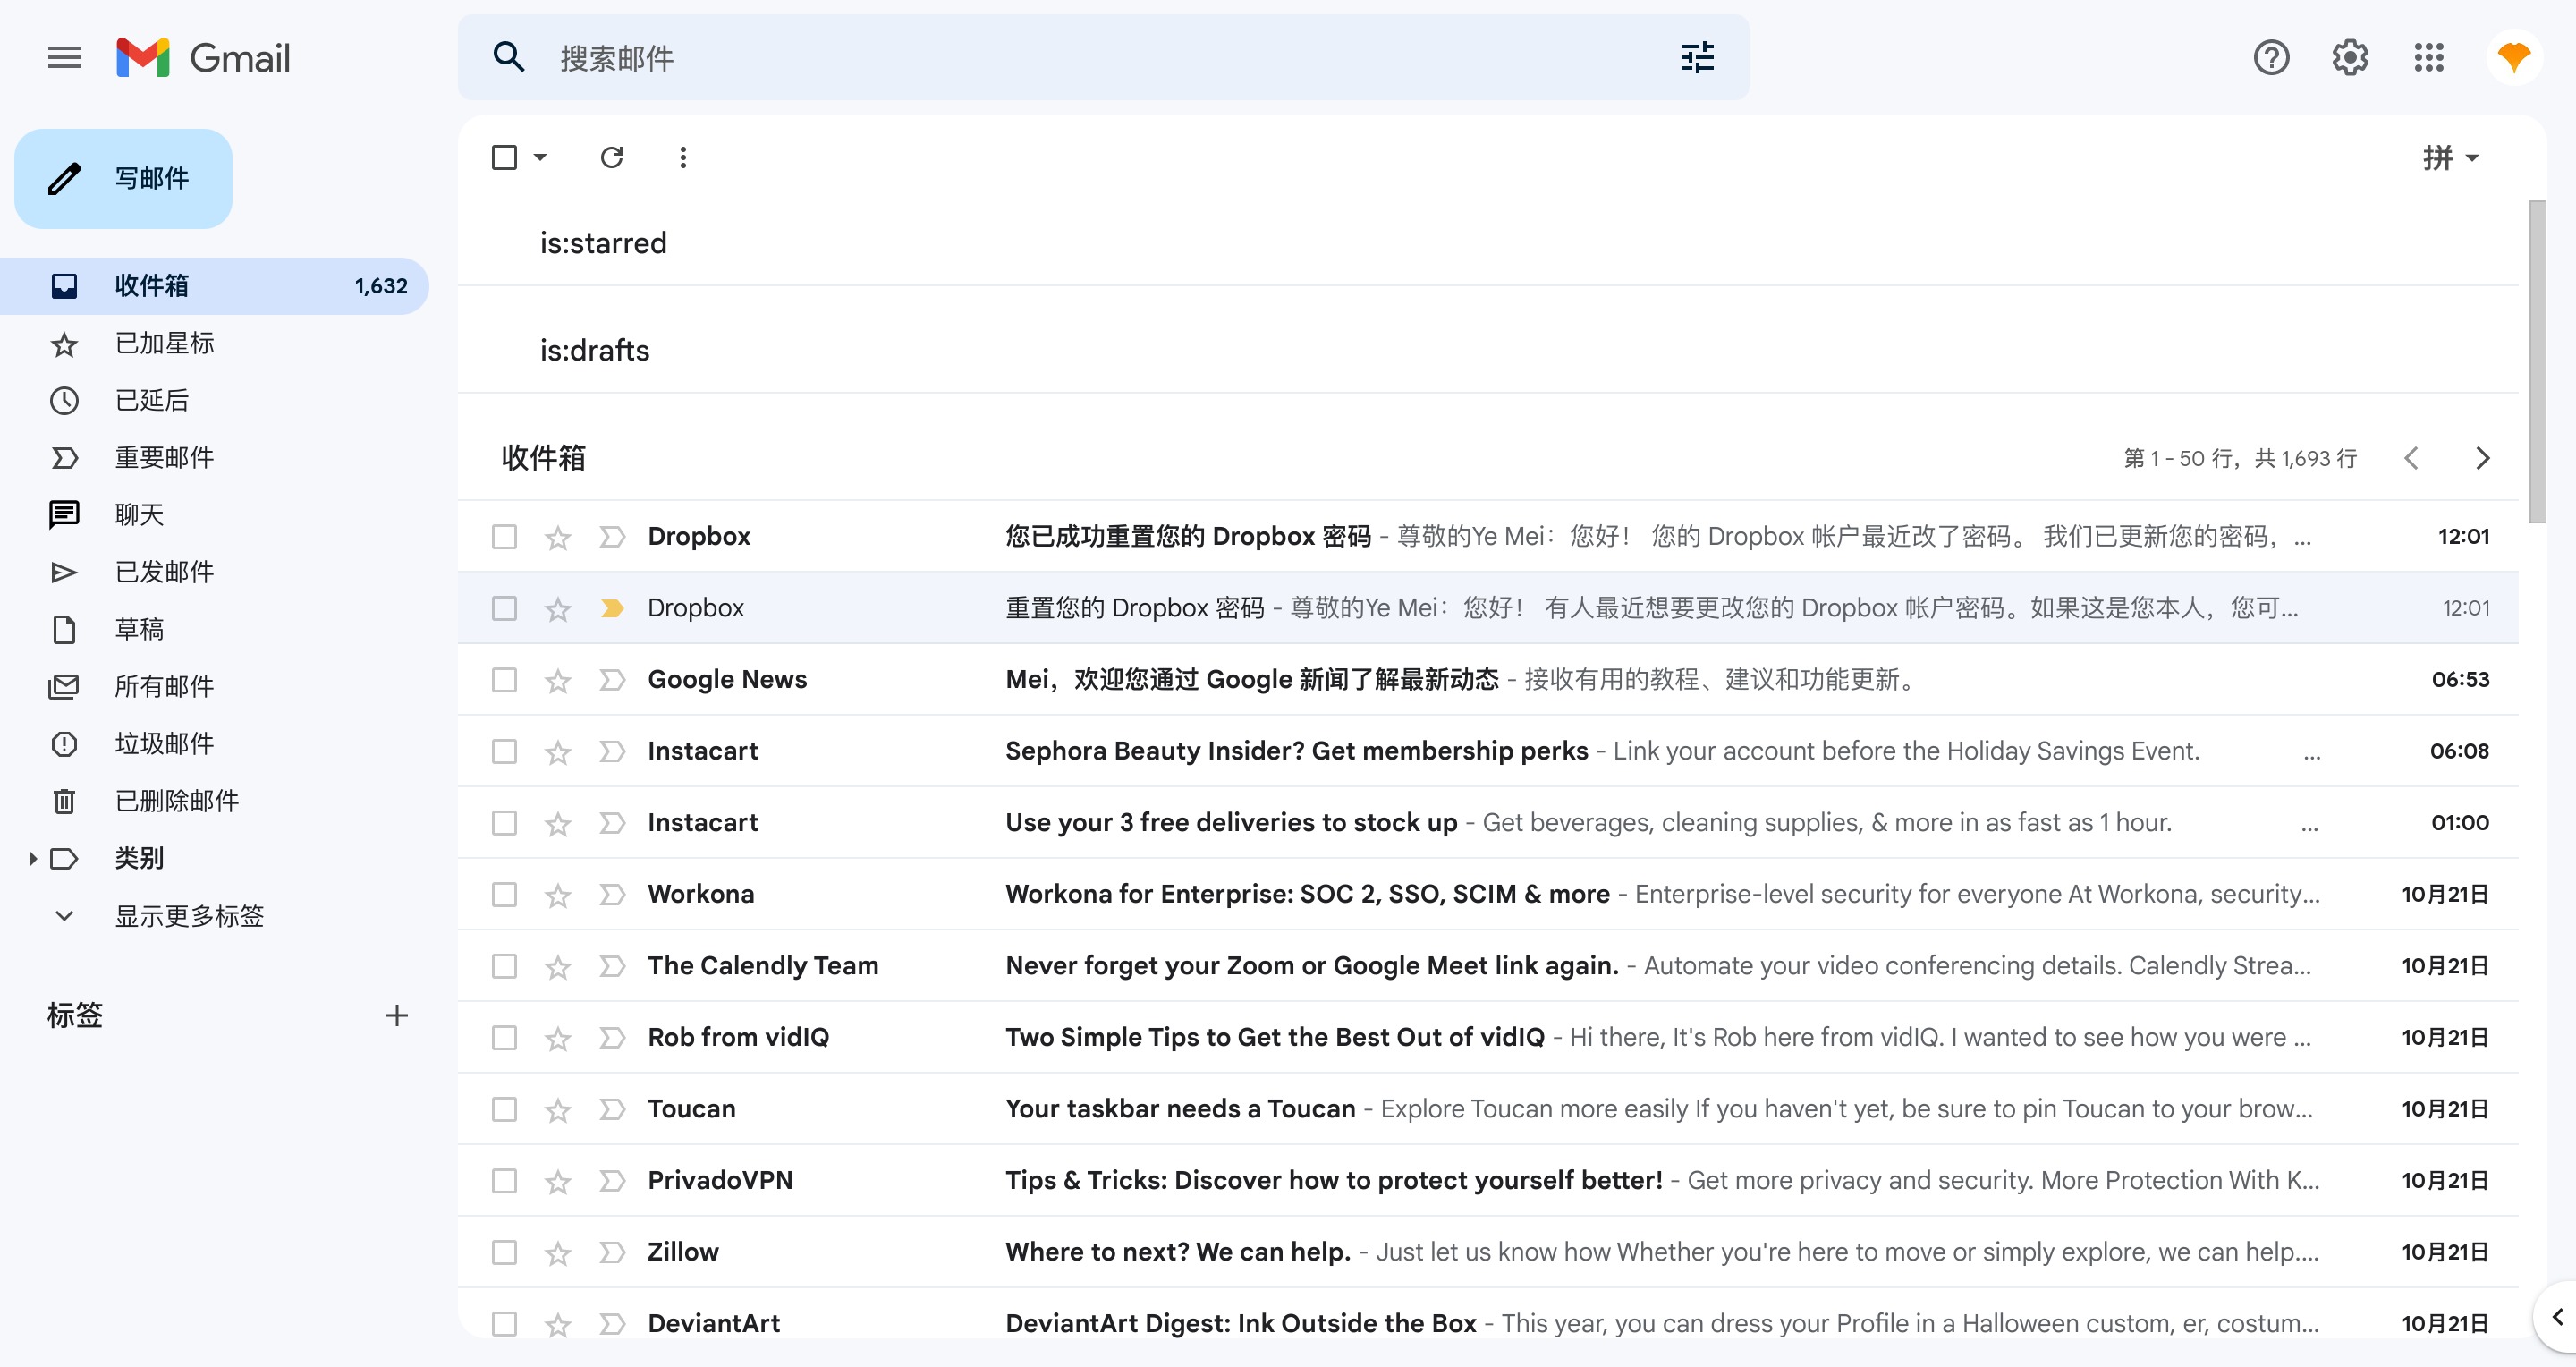The width and height of the screenshot is (2576, 1367).
Task: Open the Settings gear icon
Action: pyautogui.click(x=2350, y=57)
